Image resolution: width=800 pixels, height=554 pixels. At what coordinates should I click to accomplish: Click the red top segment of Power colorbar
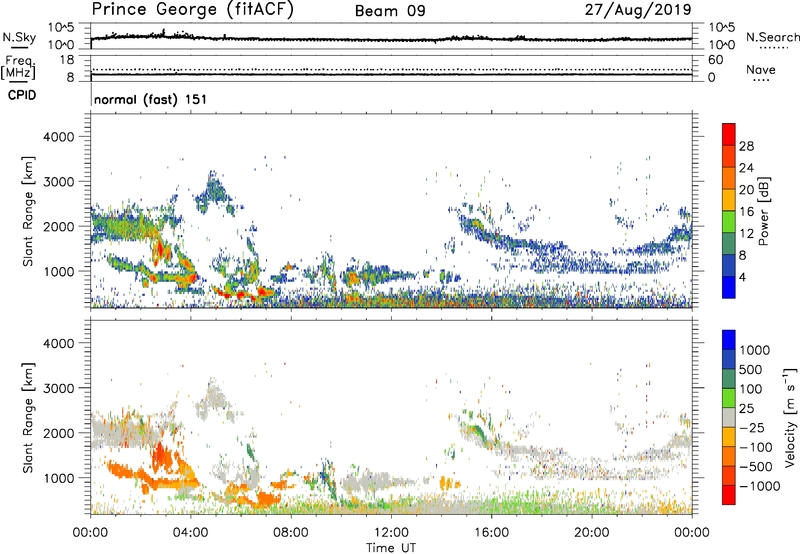729,134
